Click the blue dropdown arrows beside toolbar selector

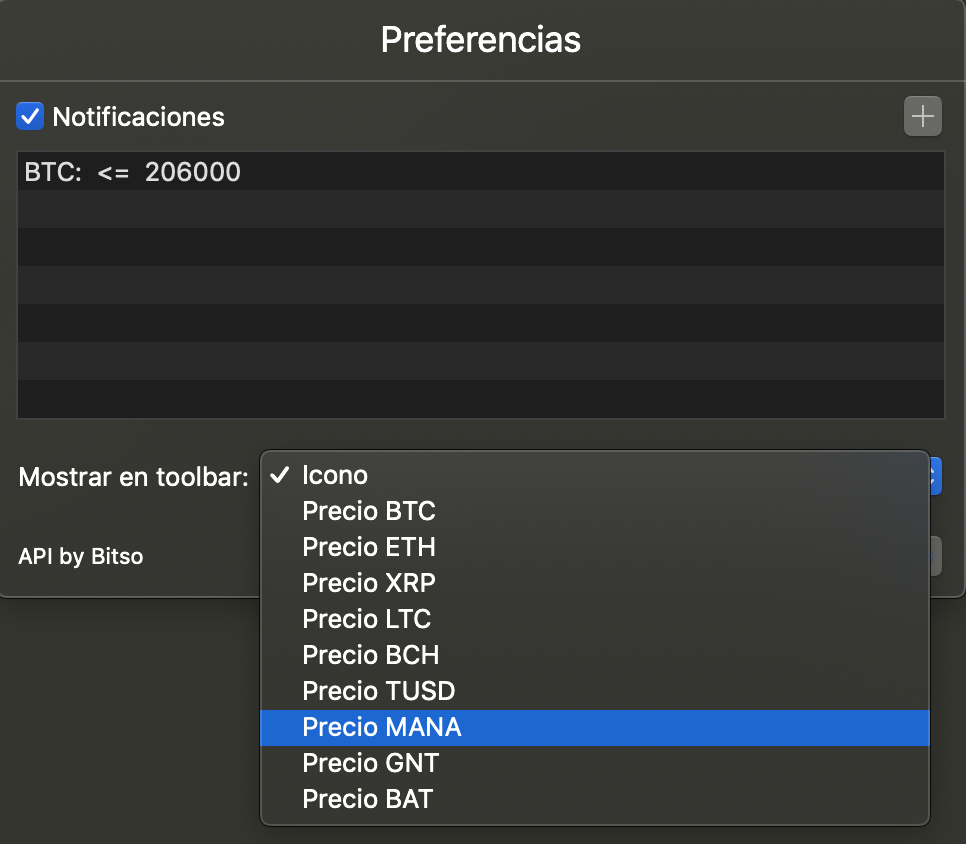(x=935, y=476)
